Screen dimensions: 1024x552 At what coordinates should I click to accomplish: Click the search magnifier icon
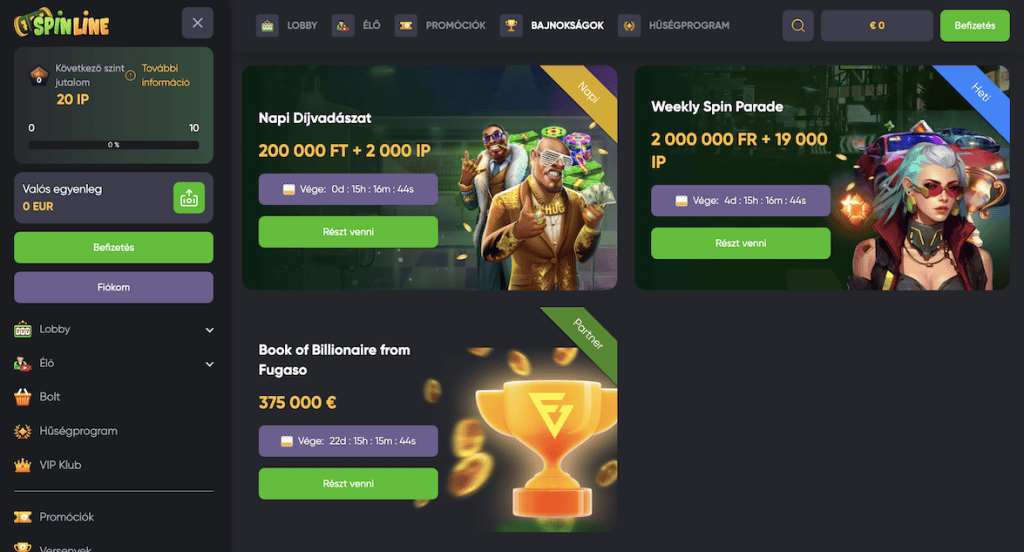point(798,25)
